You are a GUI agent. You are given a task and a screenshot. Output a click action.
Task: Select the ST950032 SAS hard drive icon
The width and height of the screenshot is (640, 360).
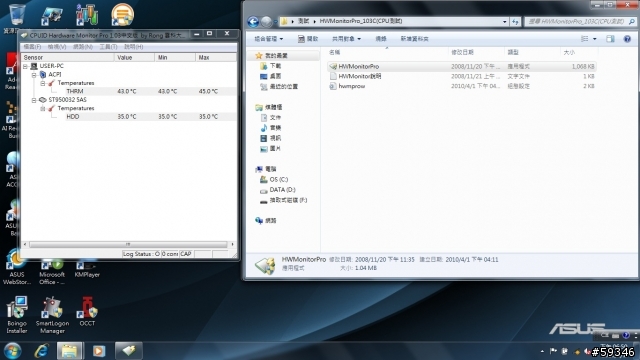pos(42,100)
